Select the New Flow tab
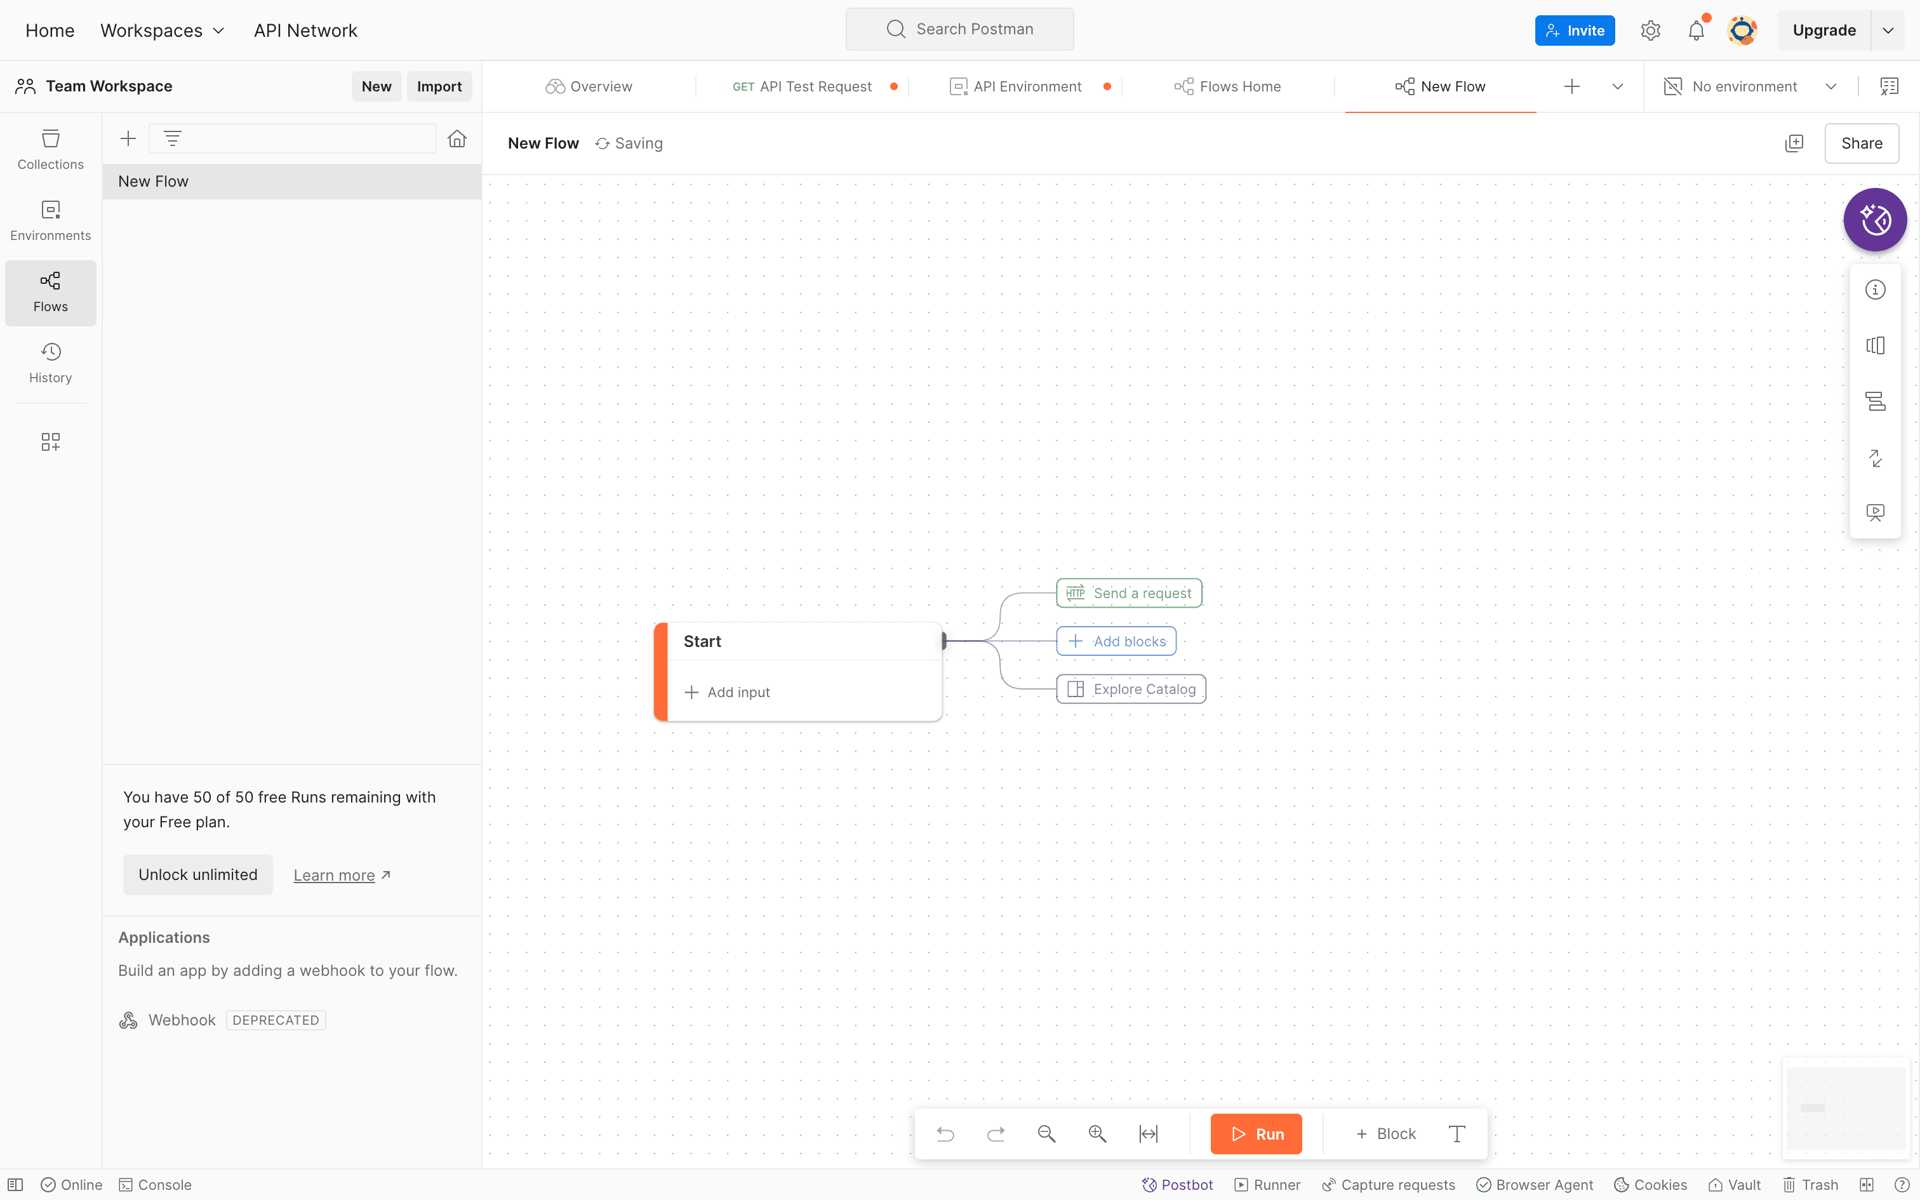Image resolution: width=1920 pixels, height=1200 pixels. 1440,87
